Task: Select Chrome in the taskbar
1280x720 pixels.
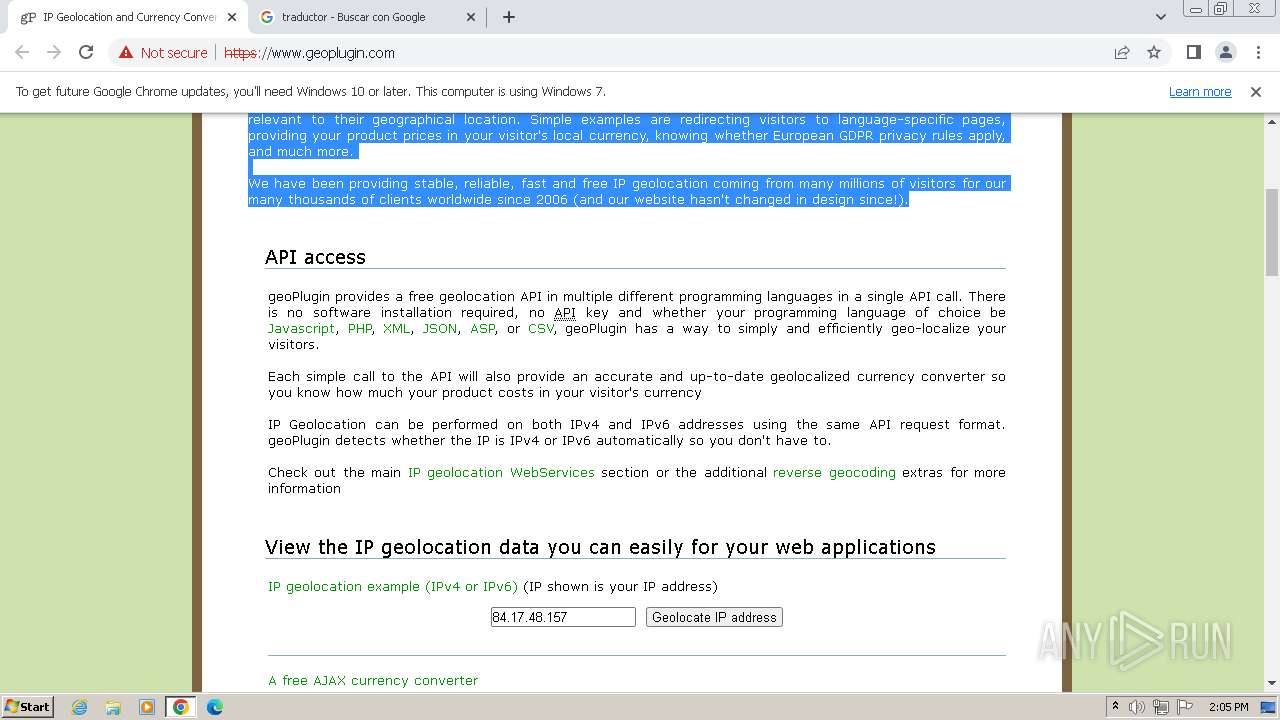Action: point(180,707)
